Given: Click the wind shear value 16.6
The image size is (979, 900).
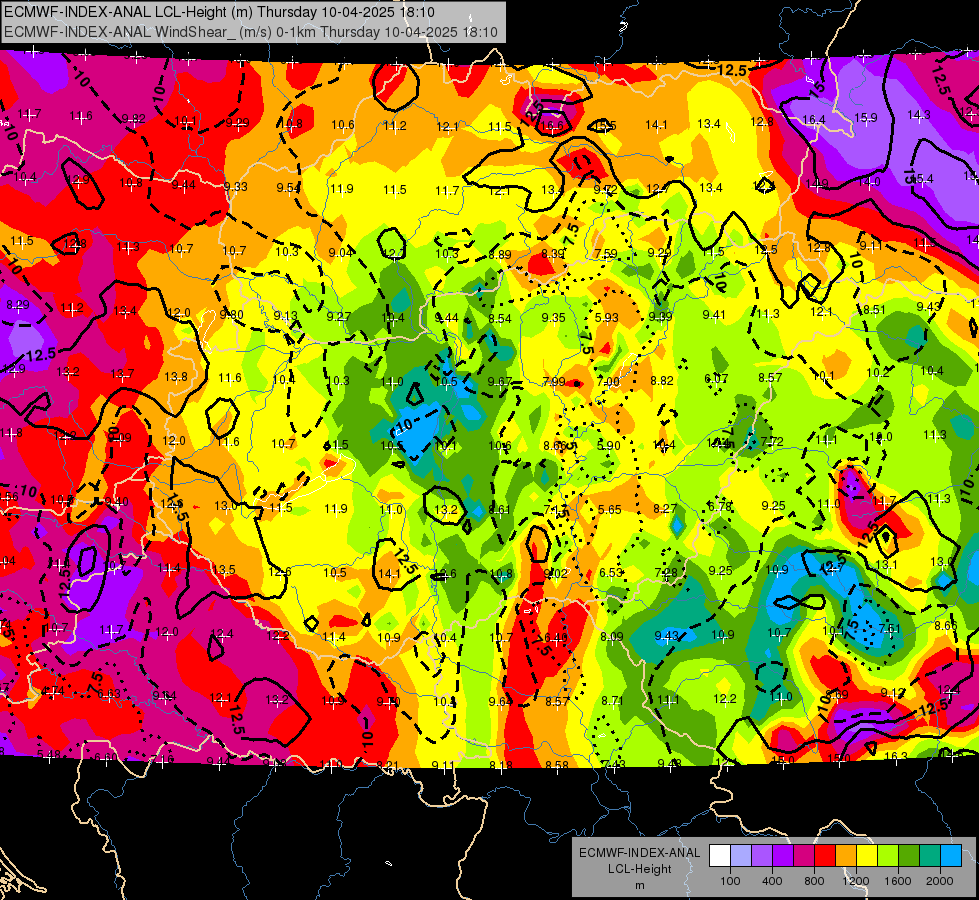Looking at the screenshot, I should [x=552, y=126].
